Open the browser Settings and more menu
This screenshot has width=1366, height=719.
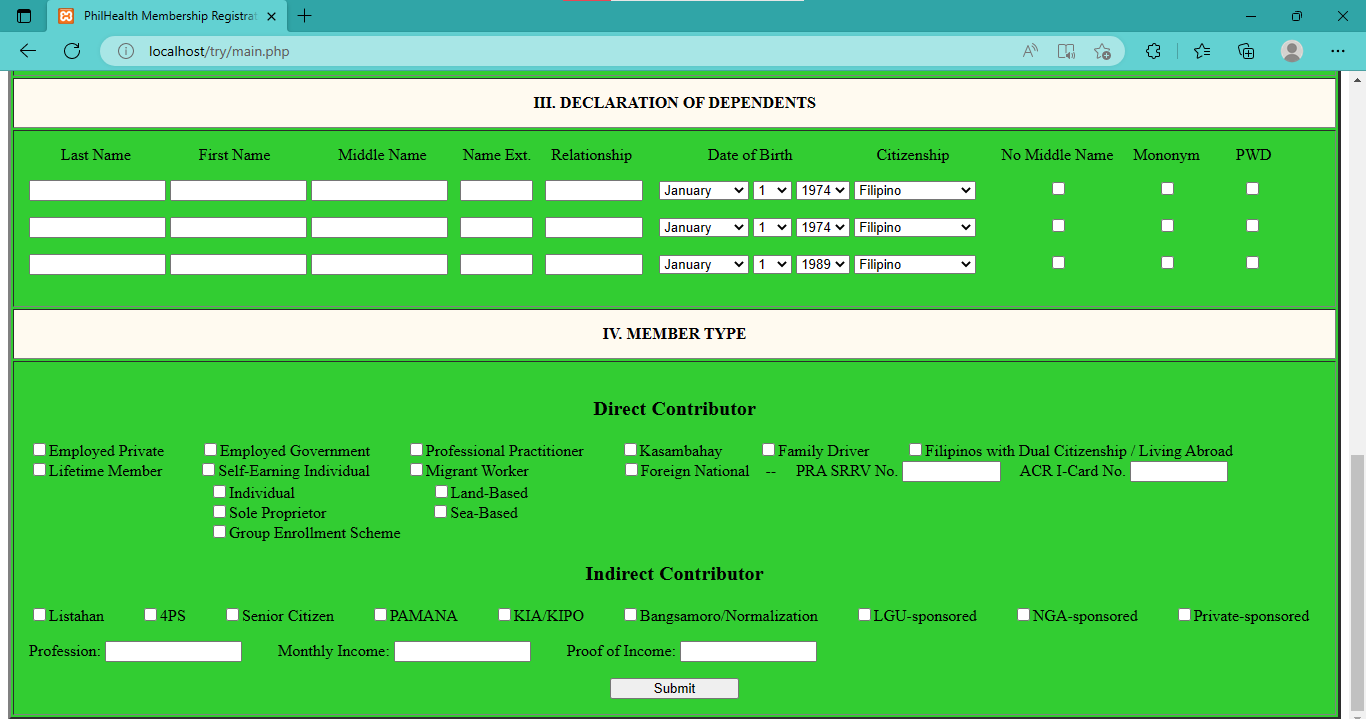pos(1337,51)
